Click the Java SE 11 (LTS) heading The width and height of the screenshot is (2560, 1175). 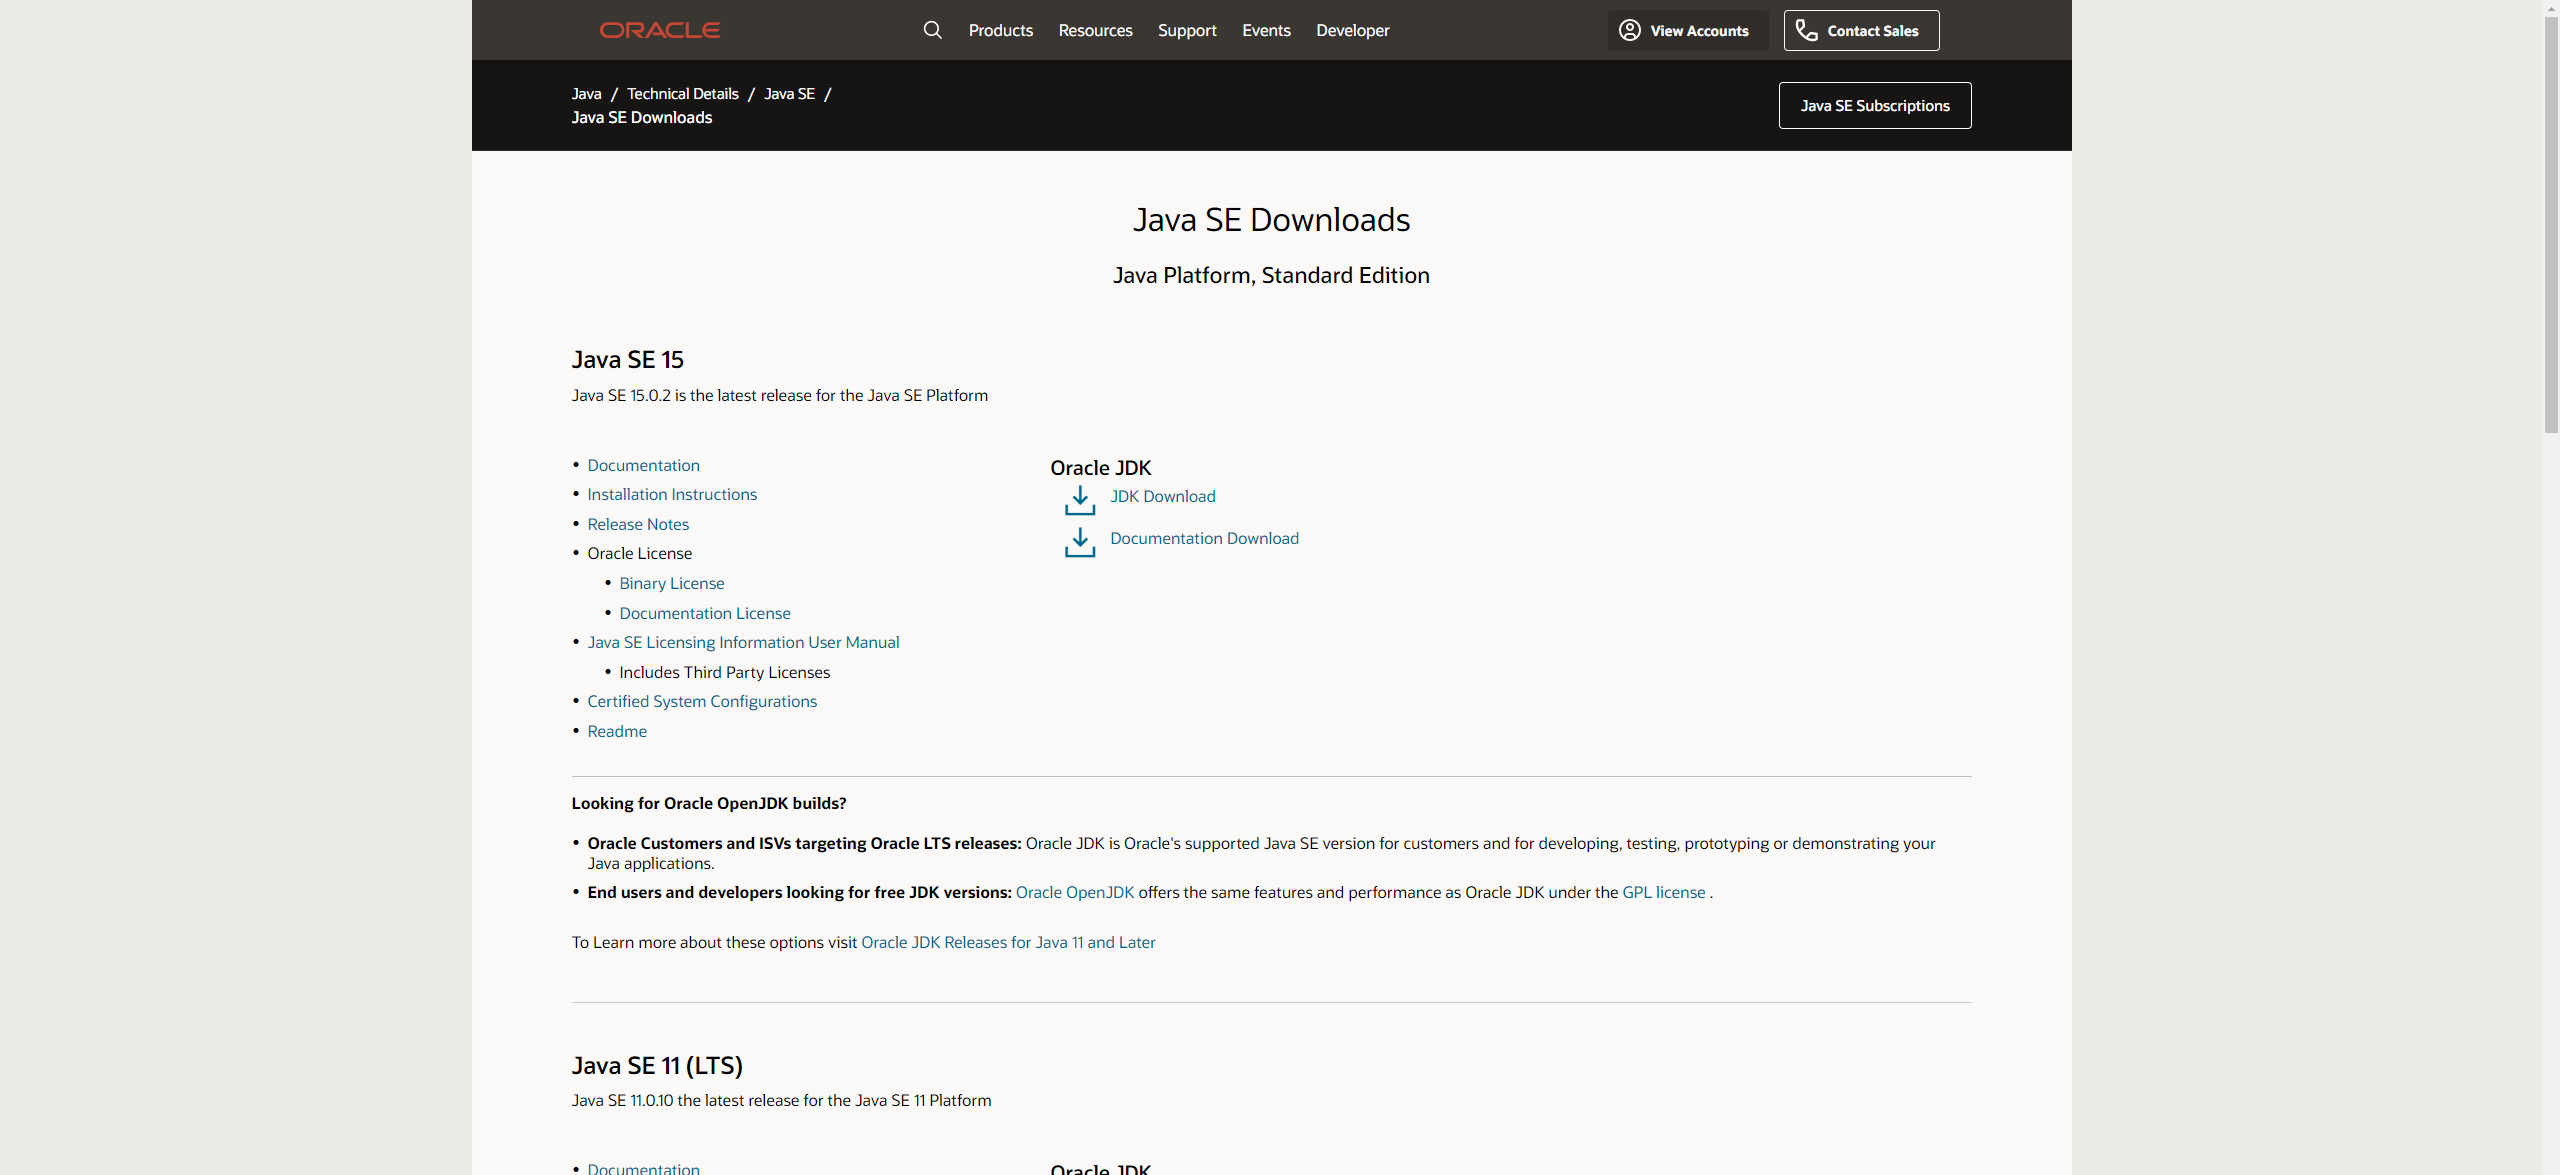[657, 1065]
